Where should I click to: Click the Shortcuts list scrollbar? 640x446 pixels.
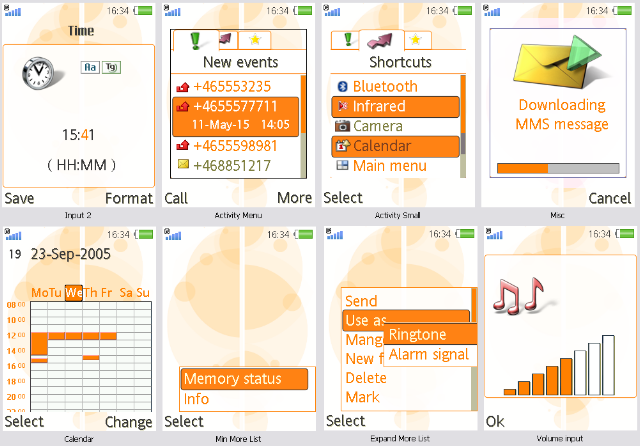(x=463, y=126)
